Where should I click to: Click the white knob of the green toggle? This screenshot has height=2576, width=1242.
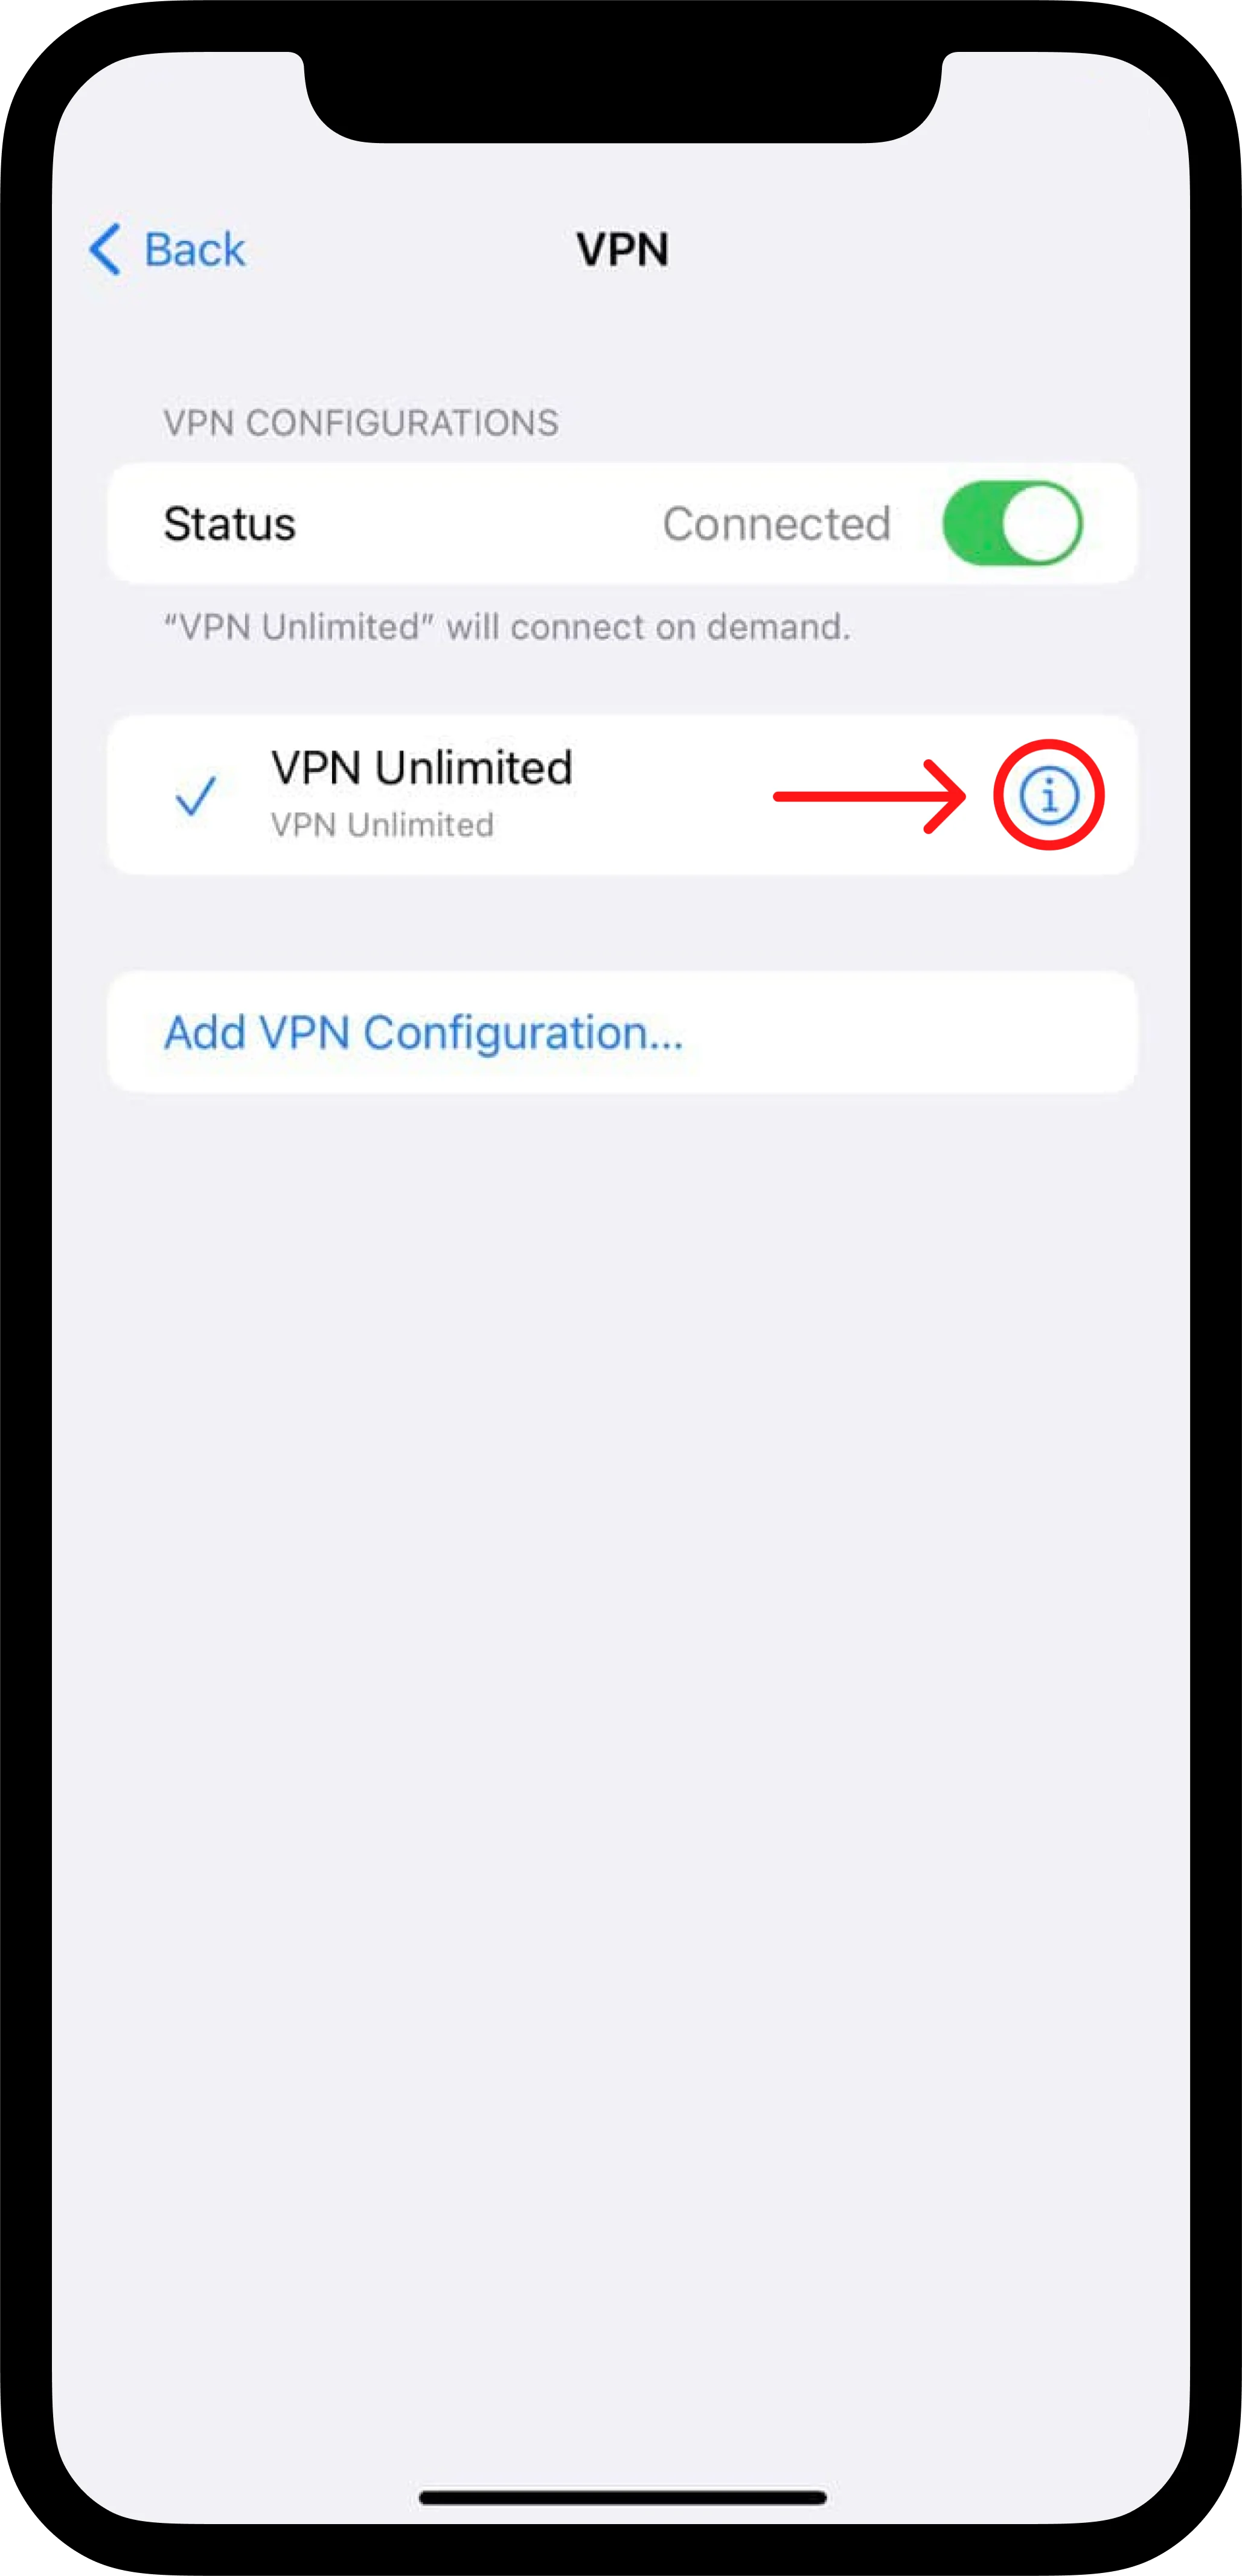(x=1040, y=523)
